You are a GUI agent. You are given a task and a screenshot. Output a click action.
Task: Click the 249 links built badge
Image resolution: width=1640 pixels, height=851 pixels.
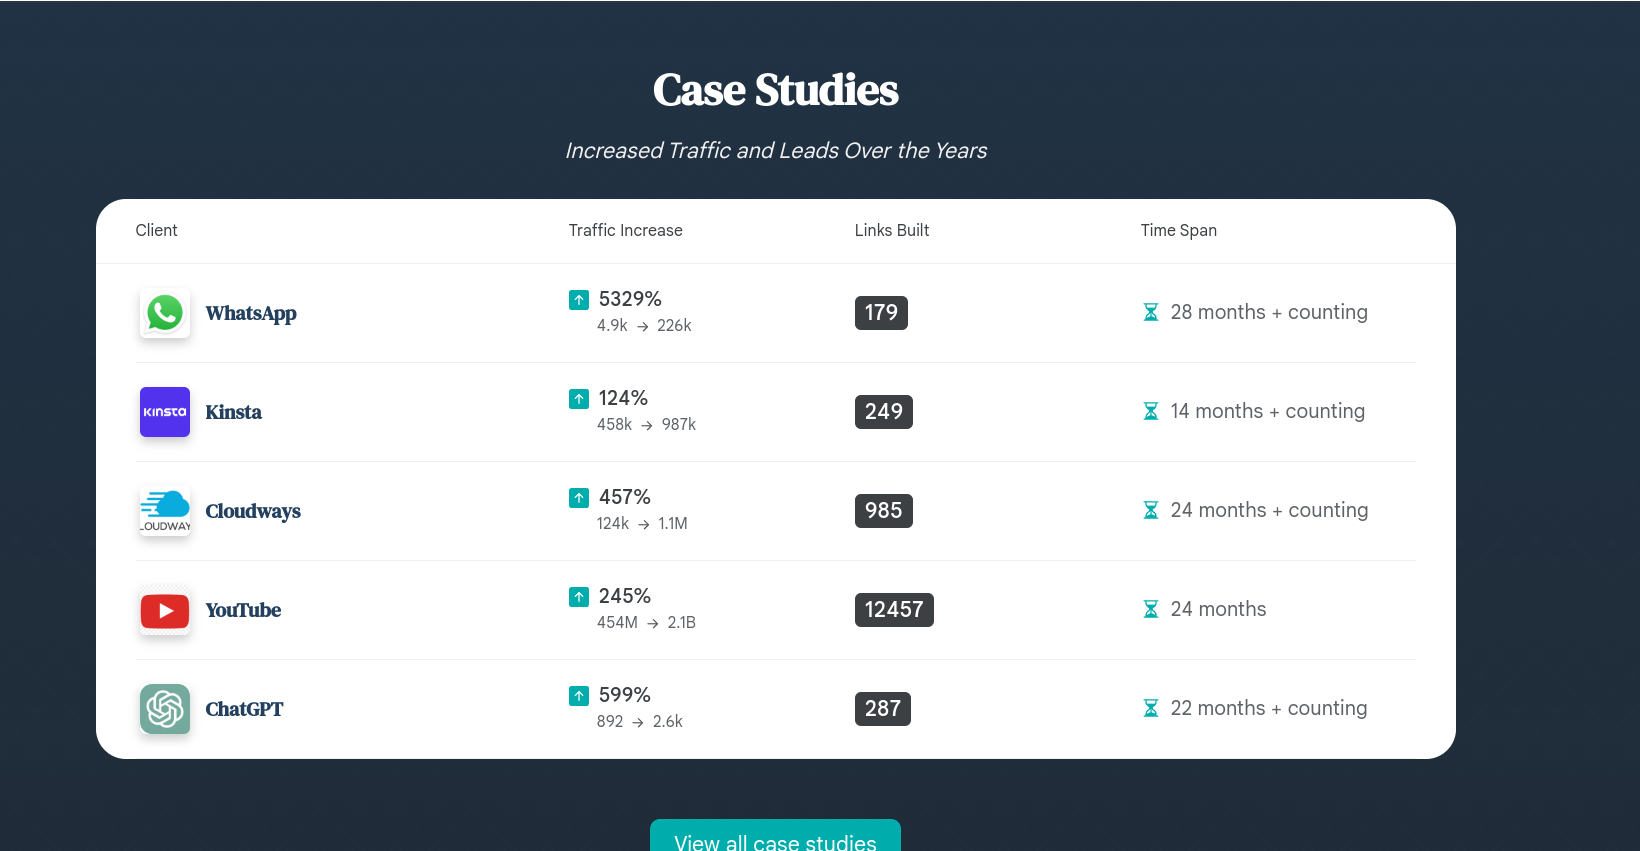pyautogui.click(x=884, y=412)
